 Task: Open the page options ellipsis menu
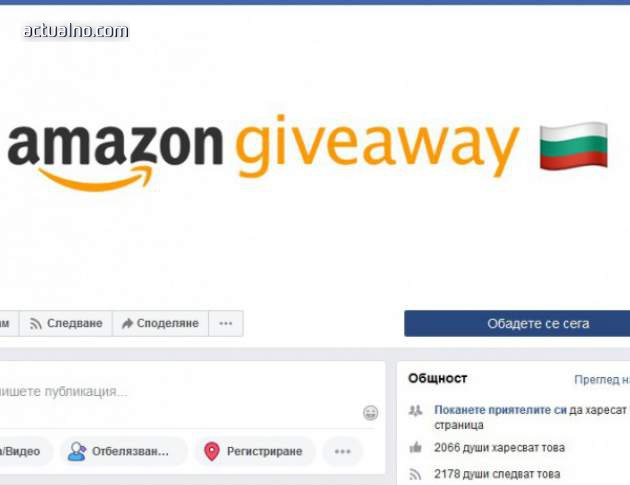point(226,323)
